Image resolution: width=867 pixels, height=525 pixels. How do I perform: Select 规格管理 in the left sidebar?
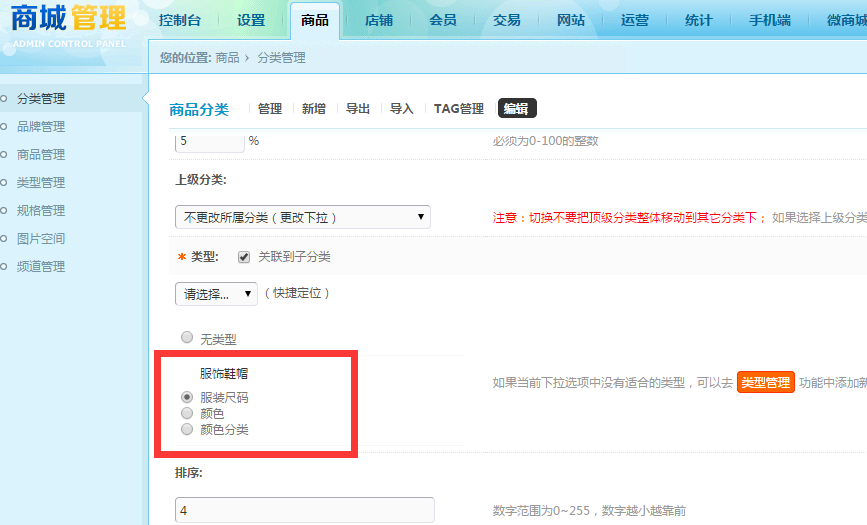pyautogui.click(x=41, y=211)
